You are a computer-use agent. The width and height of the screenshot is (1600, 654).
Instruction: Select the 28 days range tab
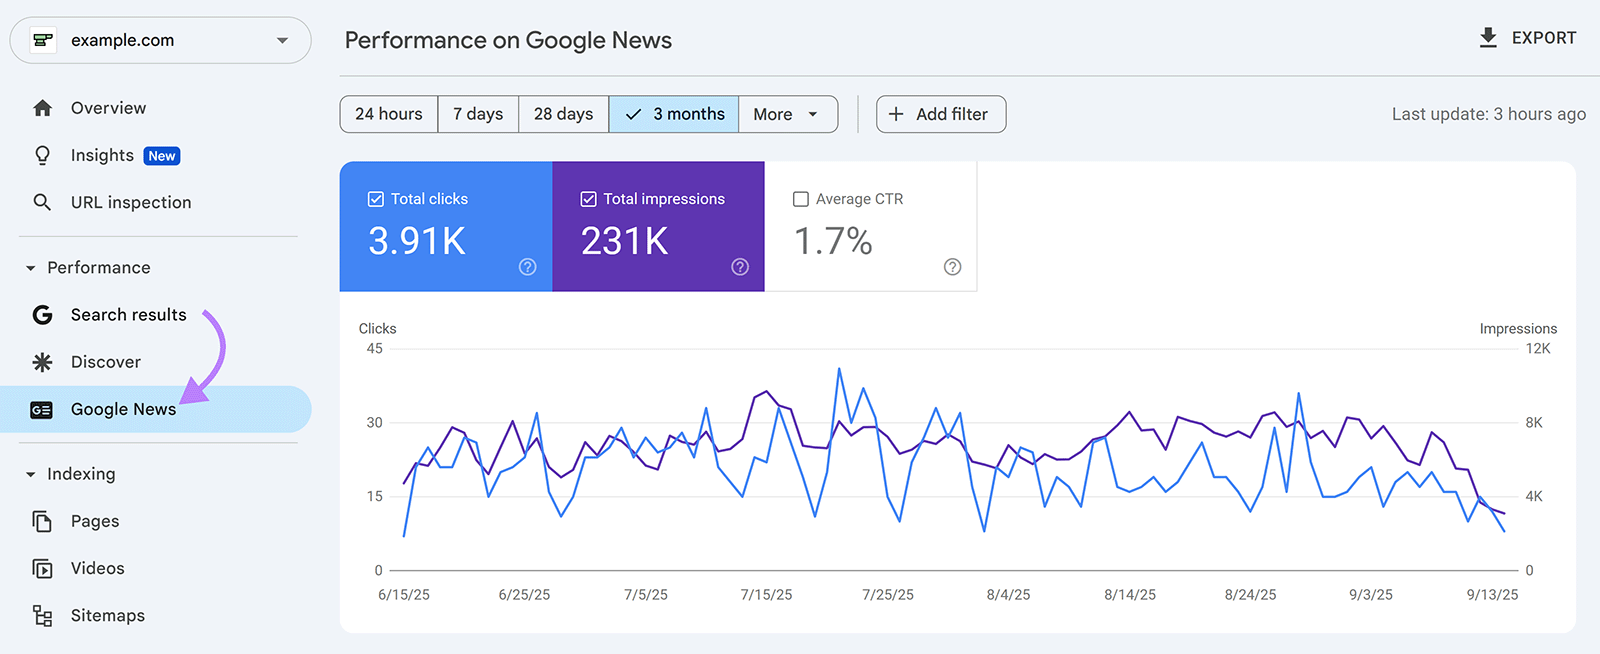pyautogui.click(x=563, y=114)
